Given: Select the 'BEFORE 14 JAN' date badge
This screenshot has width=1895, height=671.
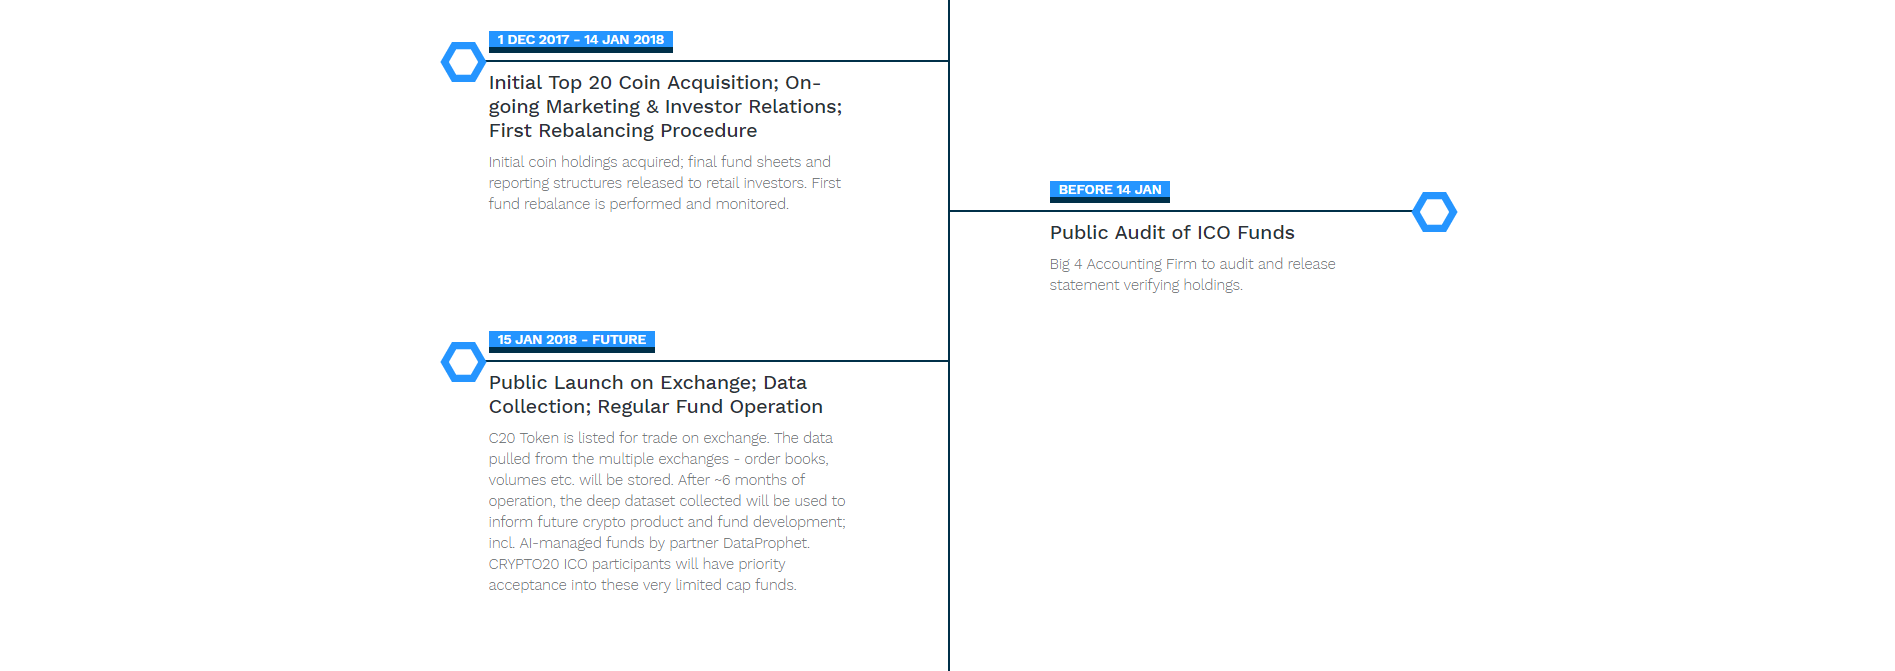Looking at the screenshot, I should (x=1109, y=190).
